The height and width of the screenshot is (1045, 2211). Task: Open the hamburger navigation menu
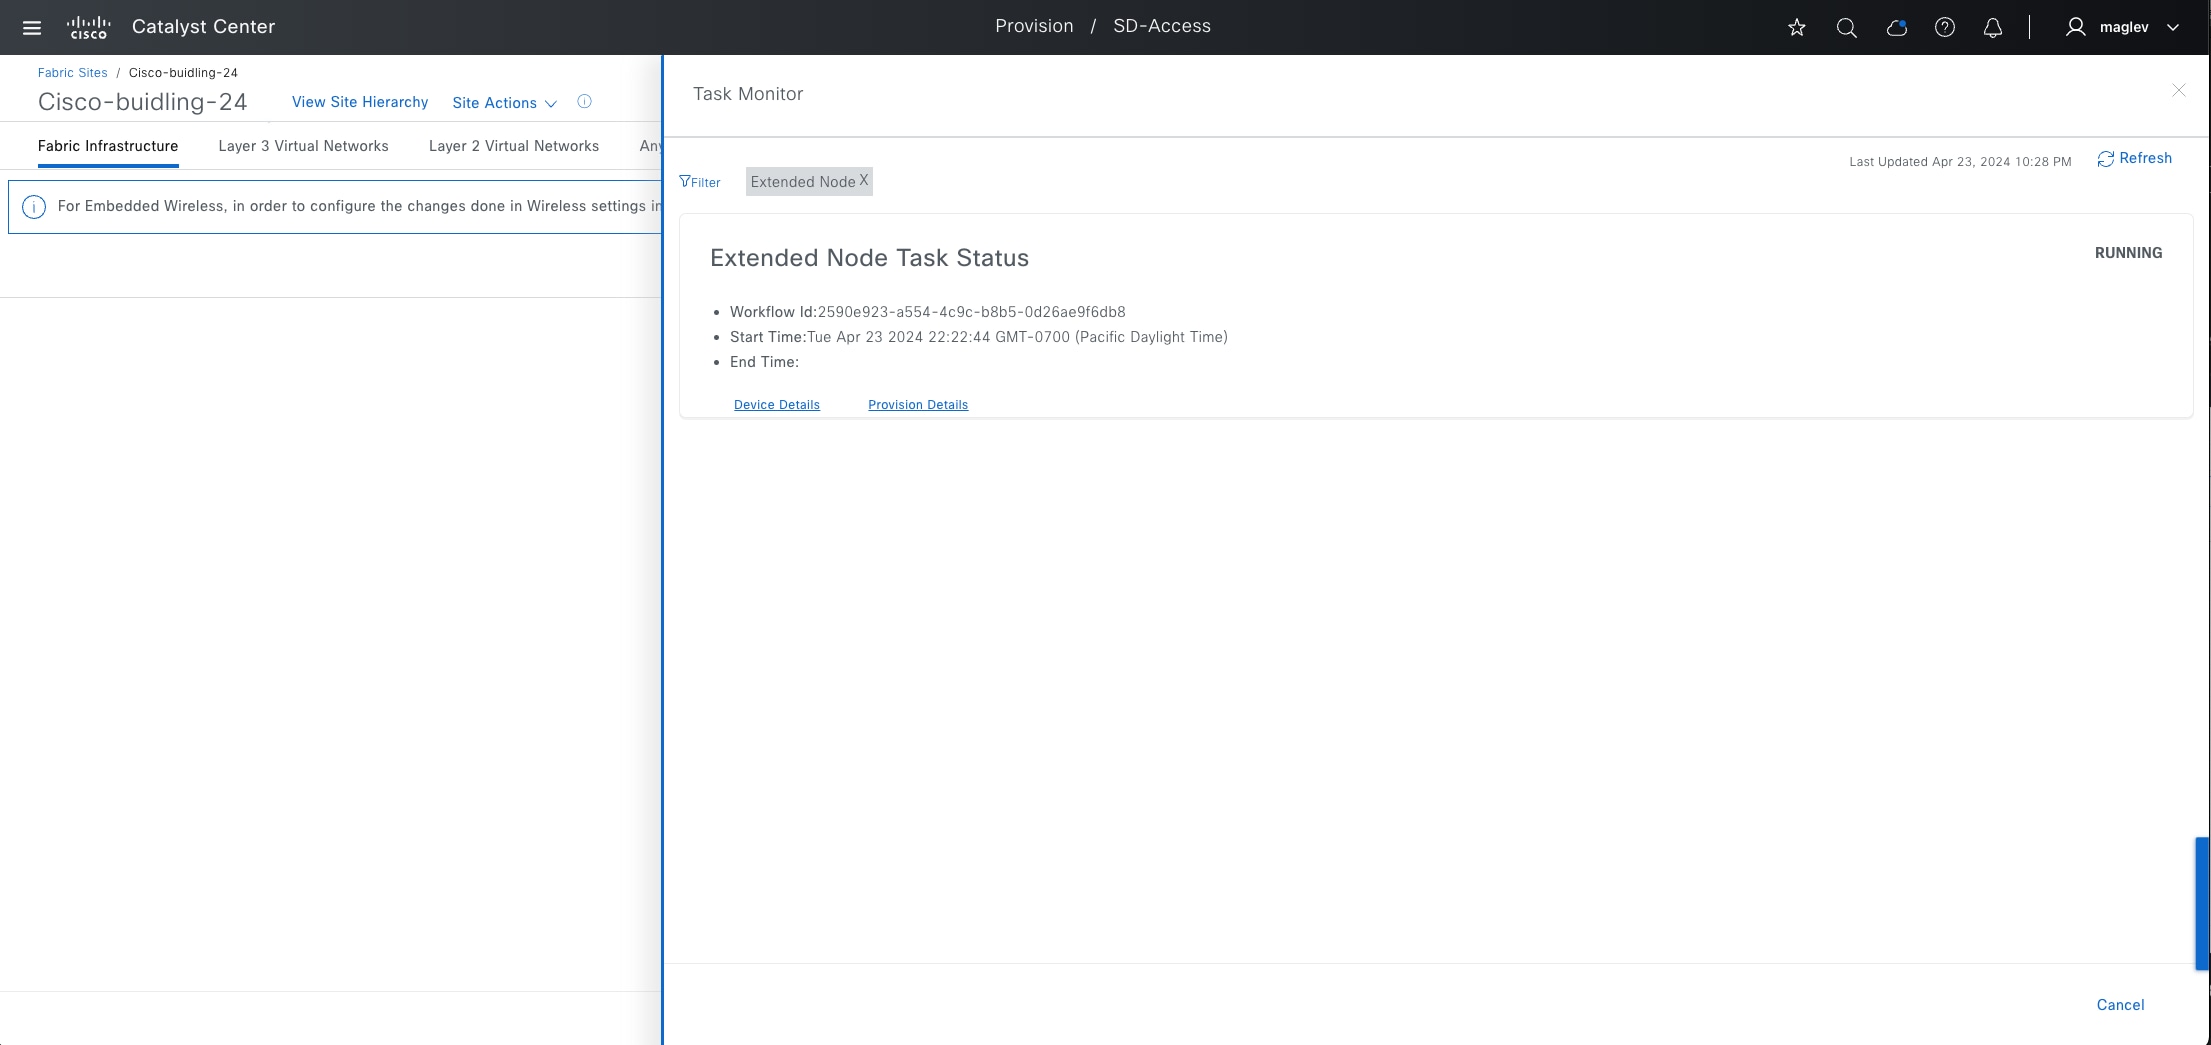coord(32,27)
